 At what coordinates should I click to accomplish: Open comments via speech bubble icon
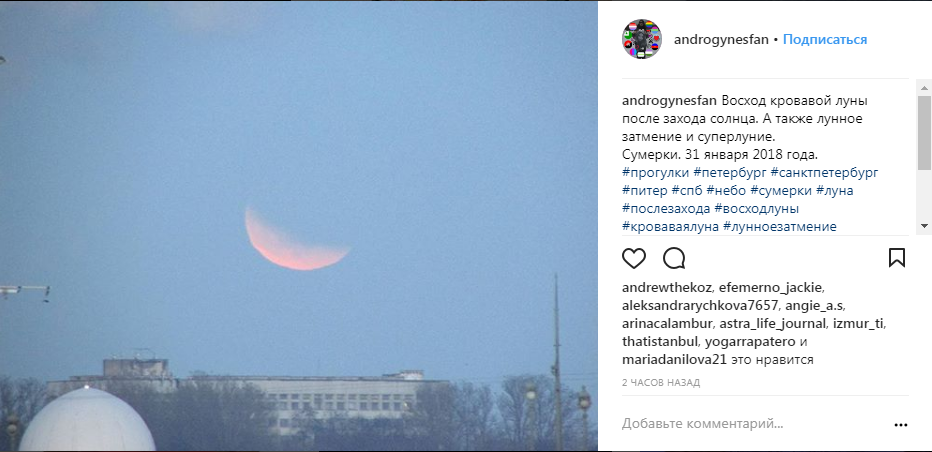click(674, 258)
